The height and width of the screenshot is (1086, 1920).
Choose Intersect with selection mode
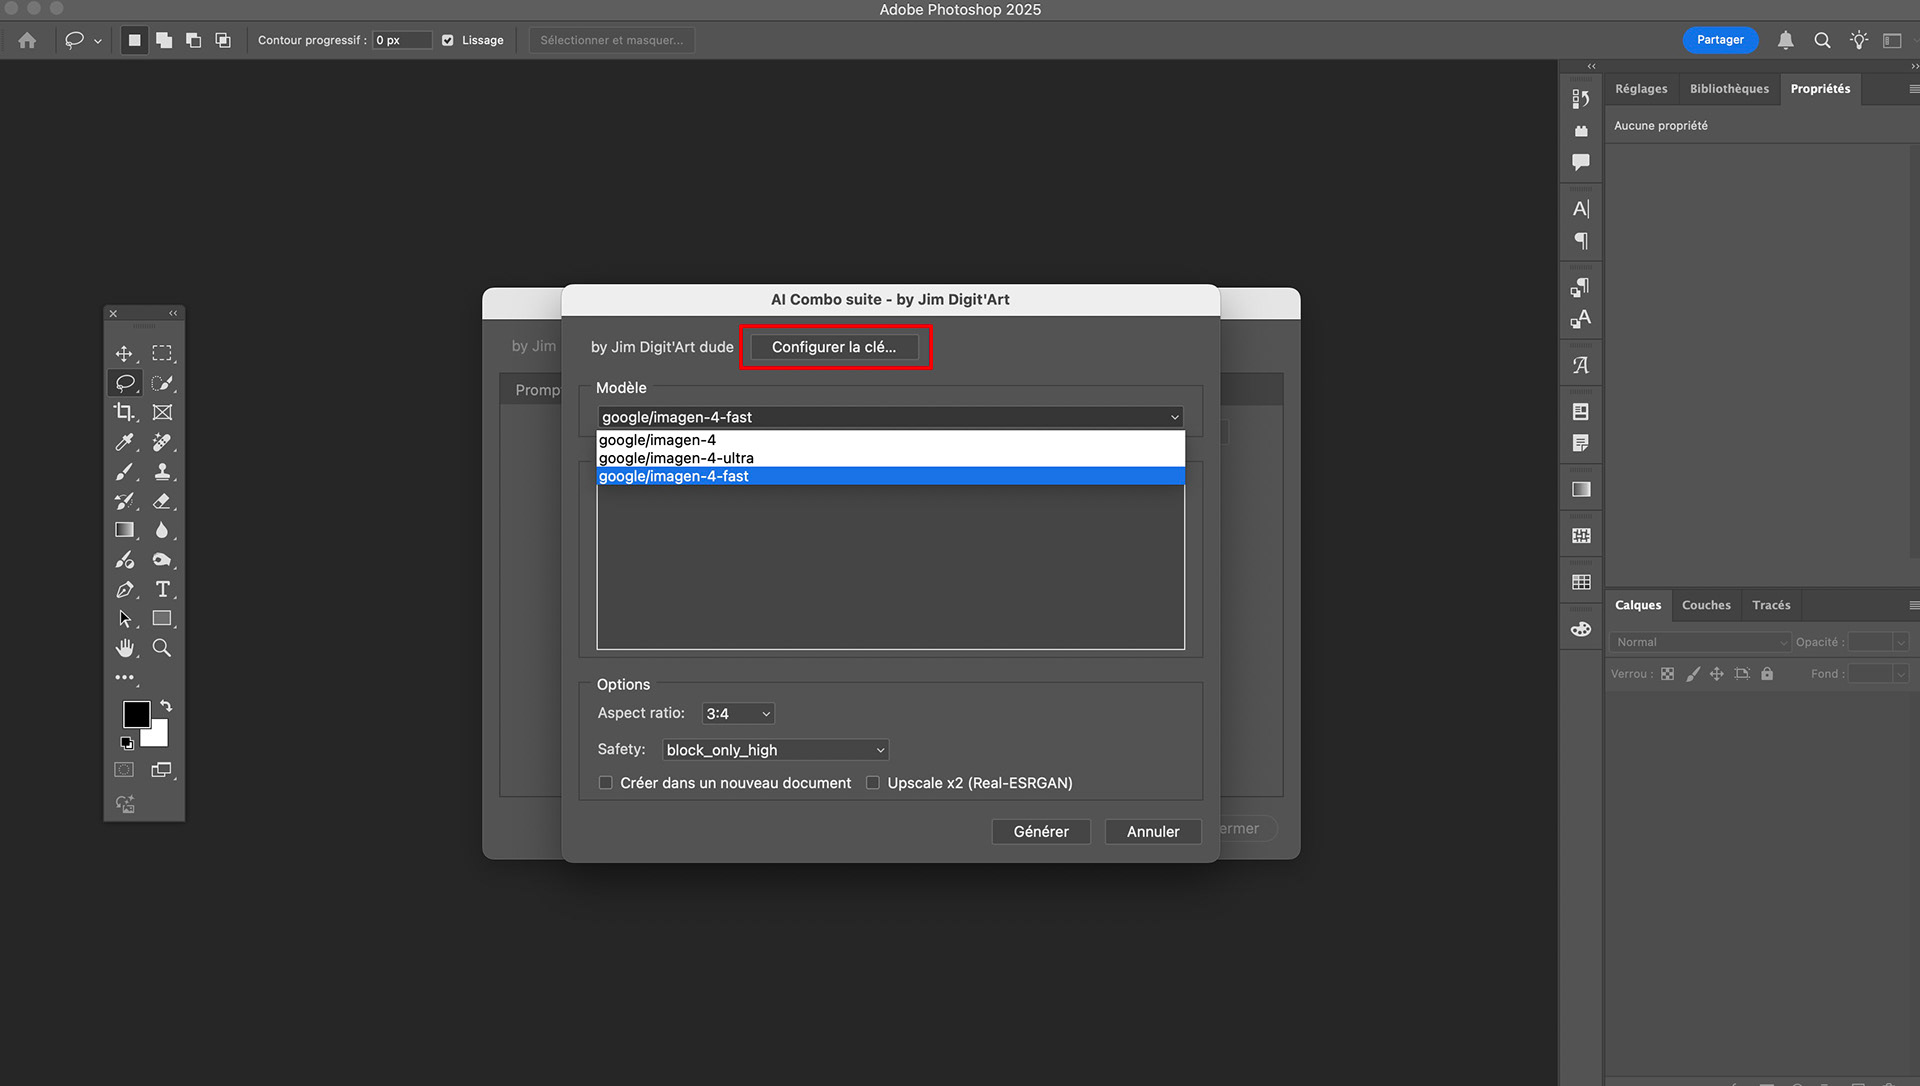[223, 40]
